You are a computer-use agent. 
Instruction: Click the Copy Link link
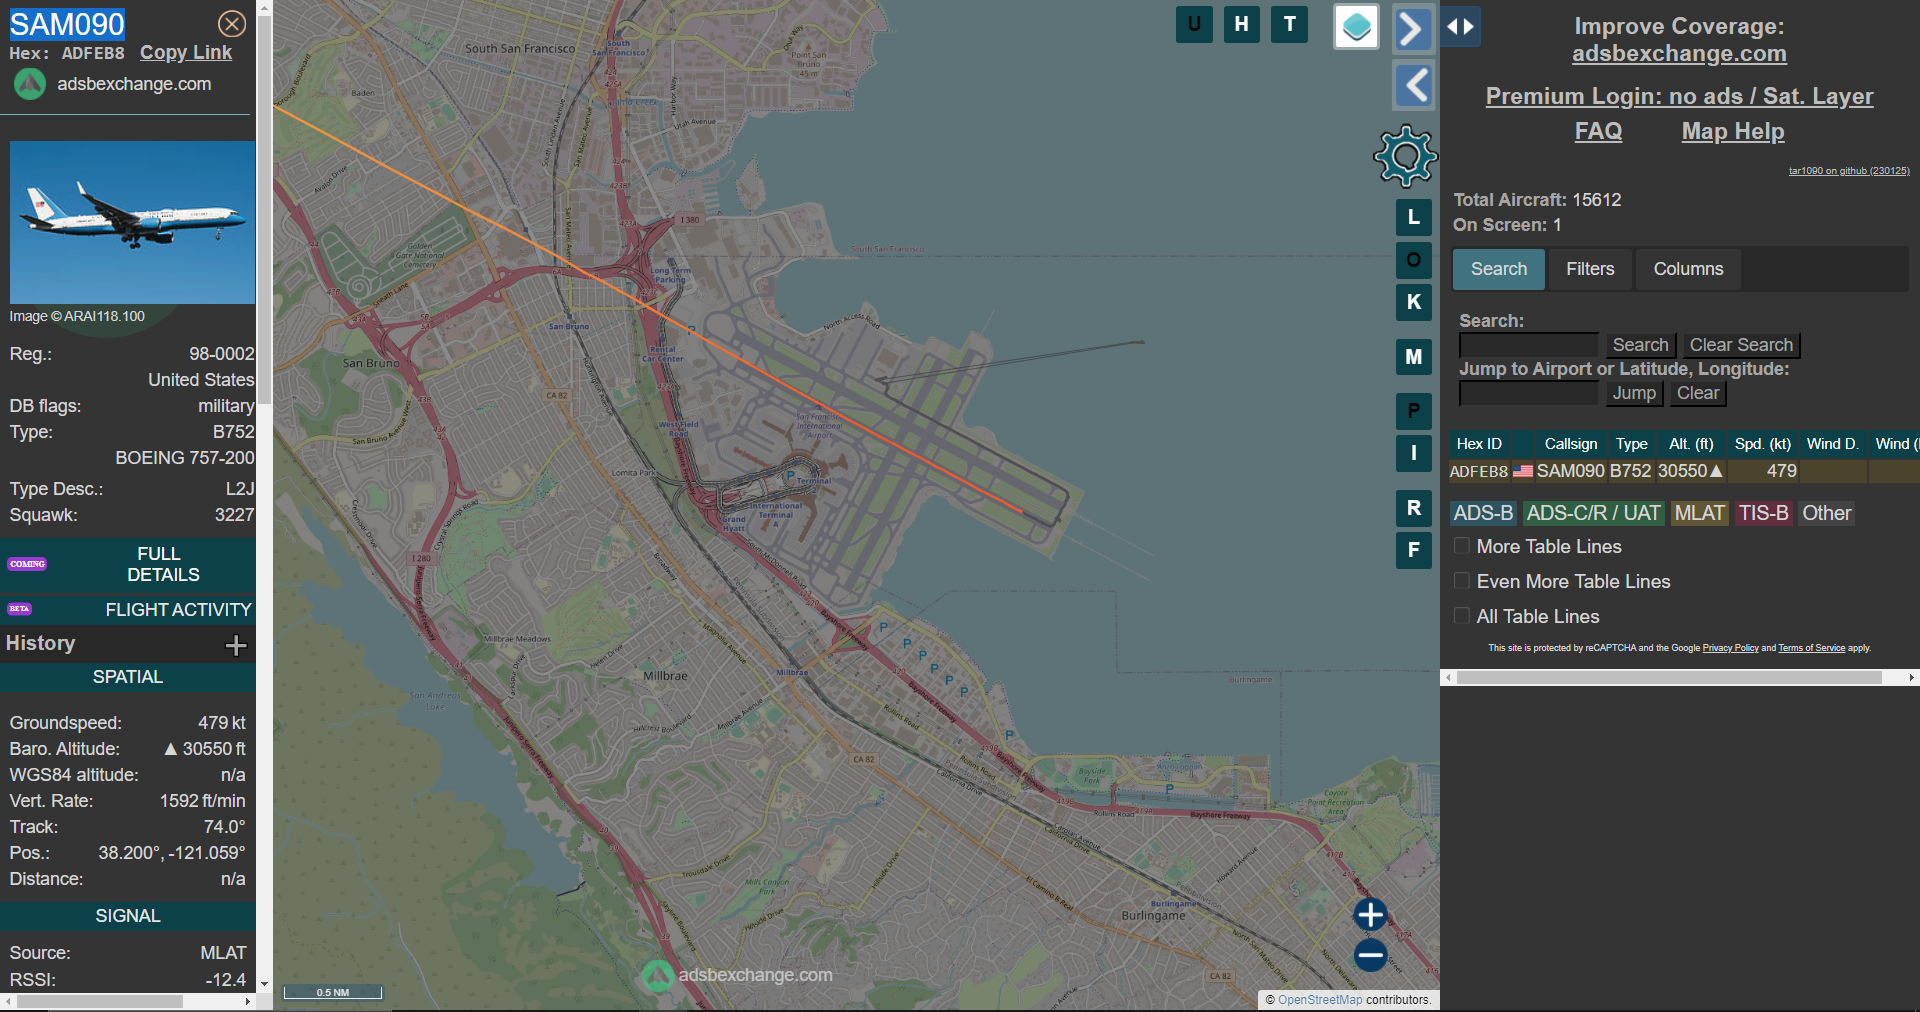pos(186,53)
